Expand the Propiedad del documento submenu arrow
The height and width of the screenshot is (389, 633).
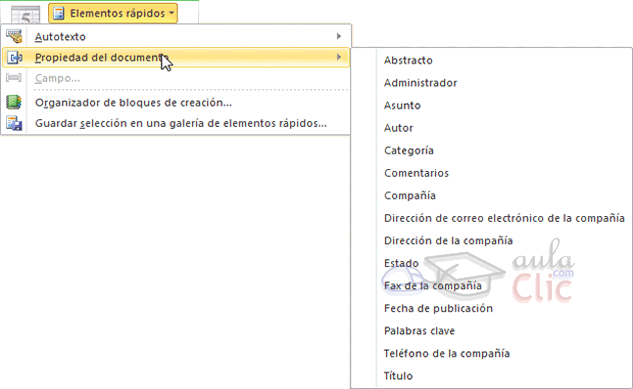[x=339, y=57]
